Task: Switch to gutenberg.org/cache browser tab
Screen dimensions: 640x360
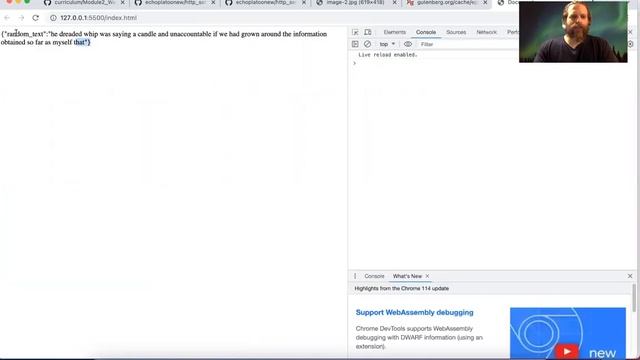Action: pos(442,2)
